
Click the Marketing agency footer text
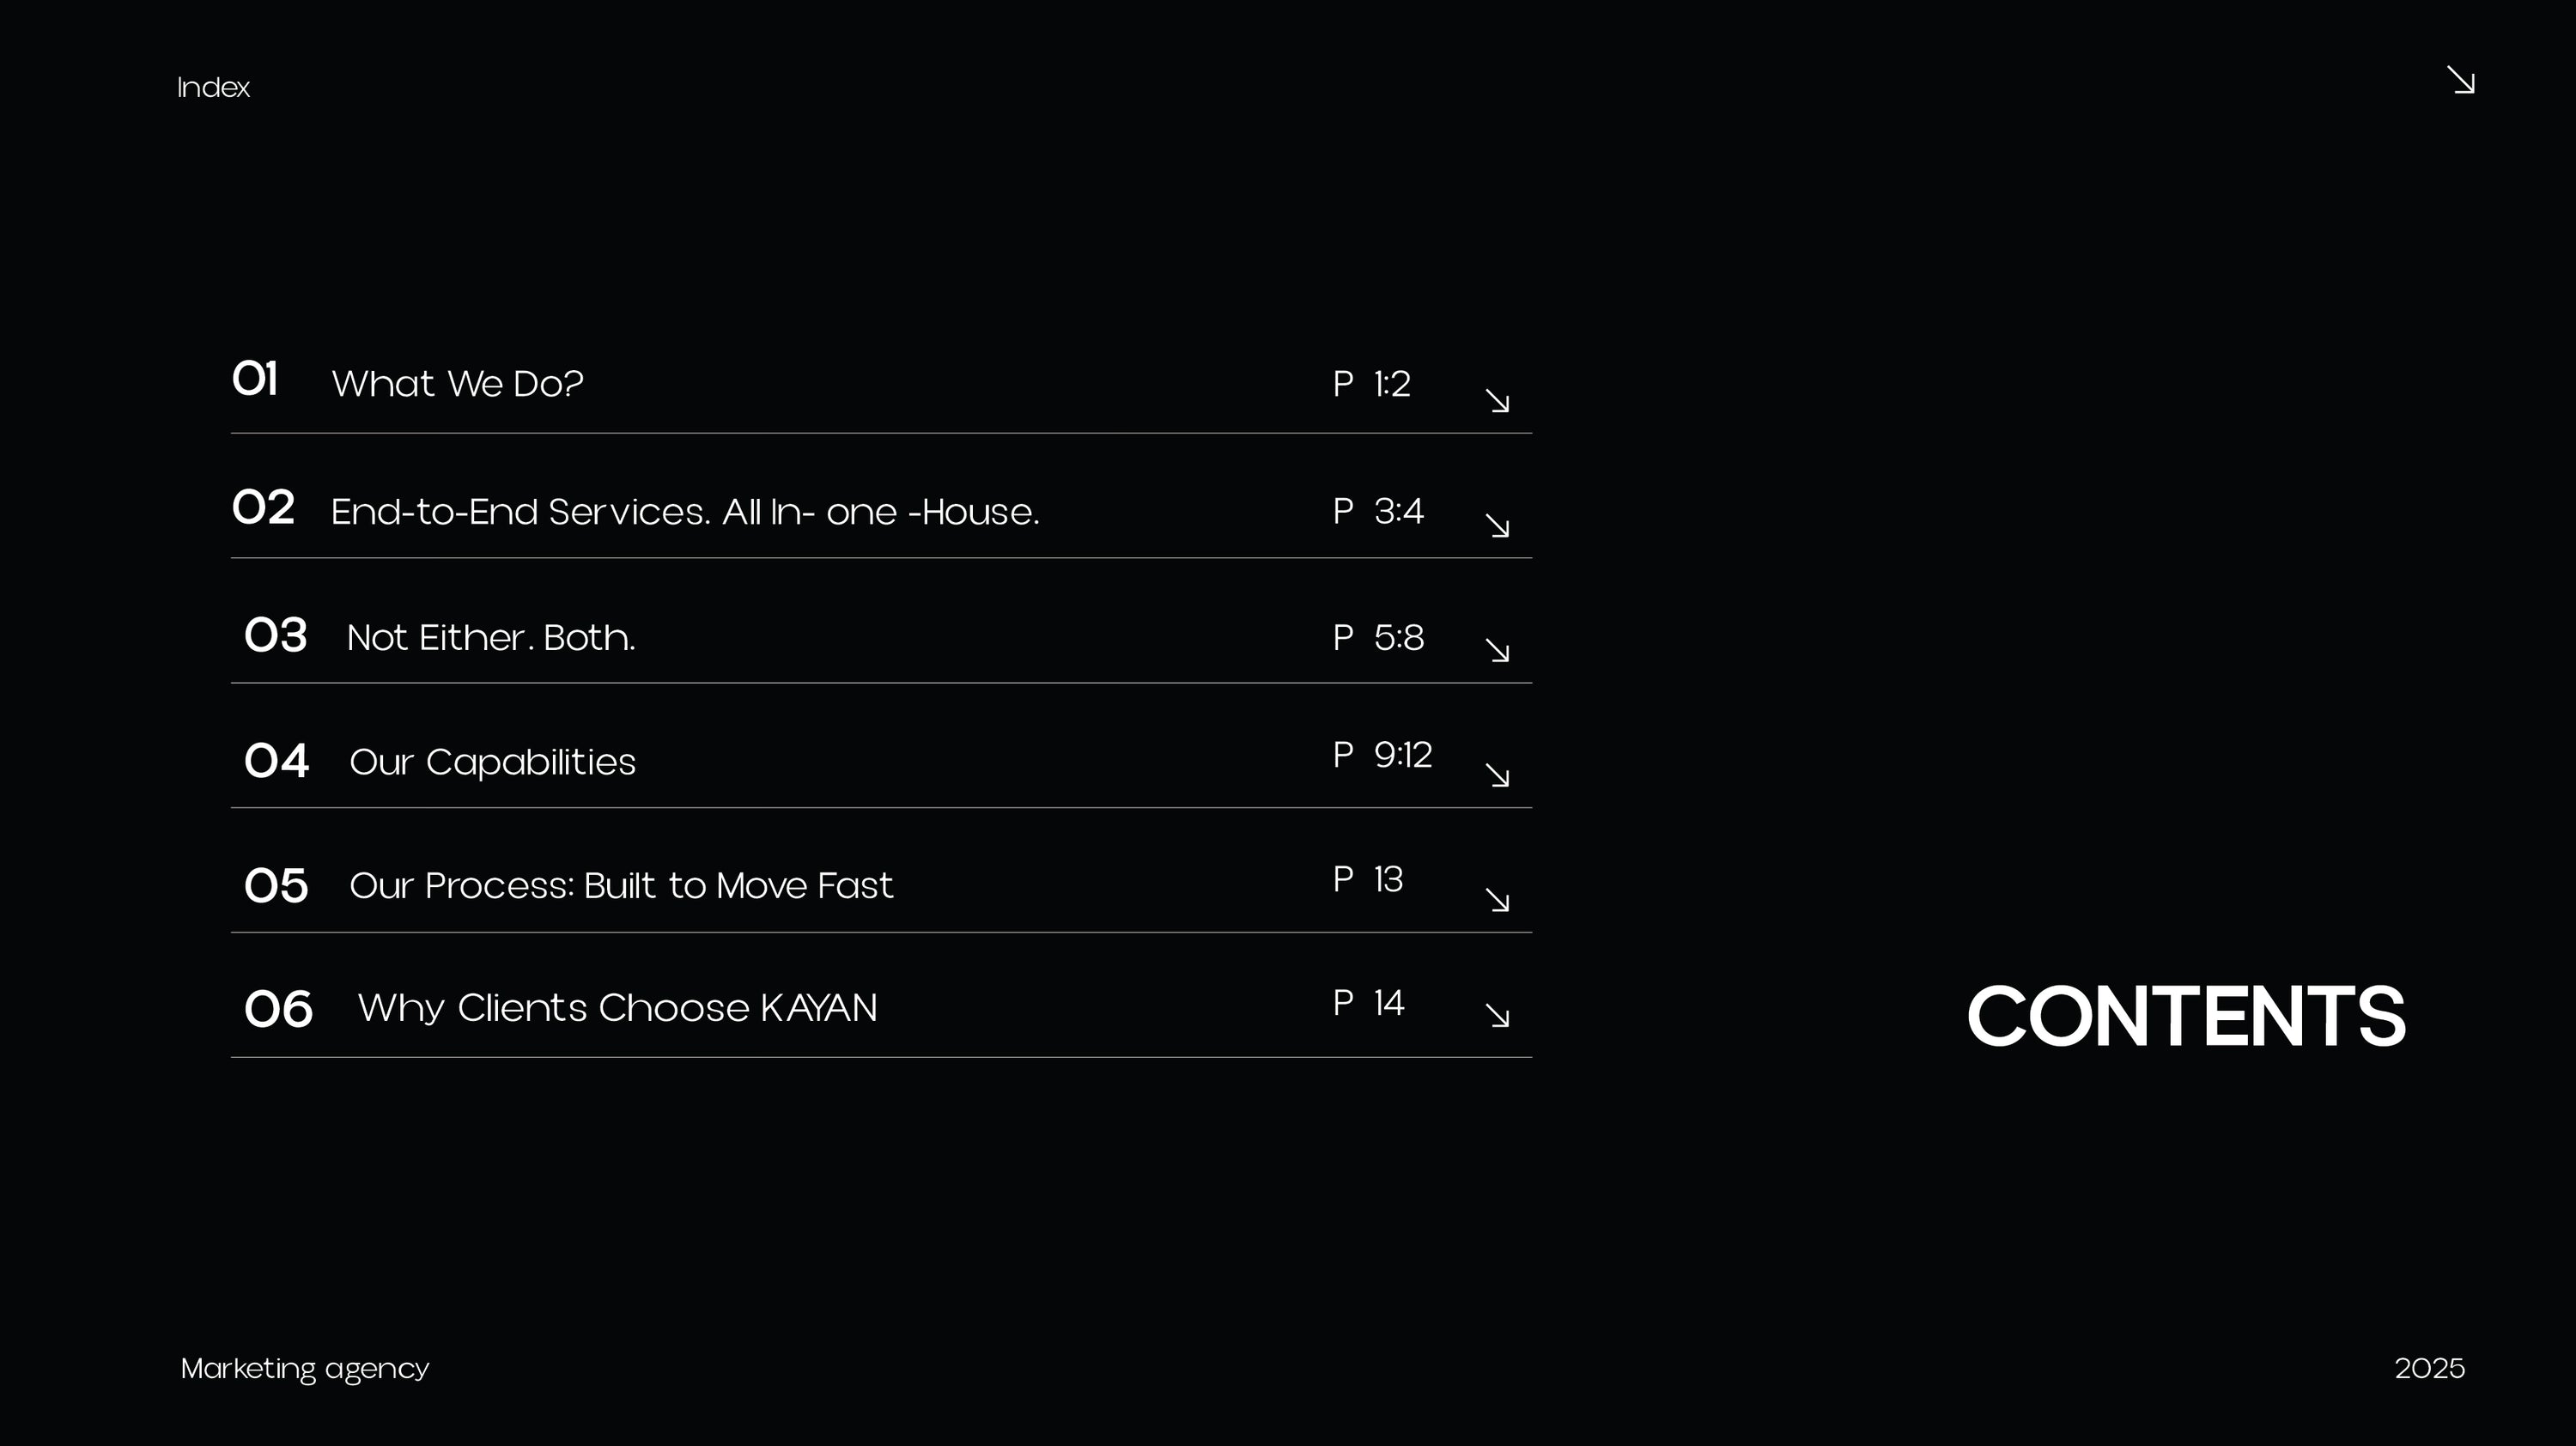point(305,1369)
